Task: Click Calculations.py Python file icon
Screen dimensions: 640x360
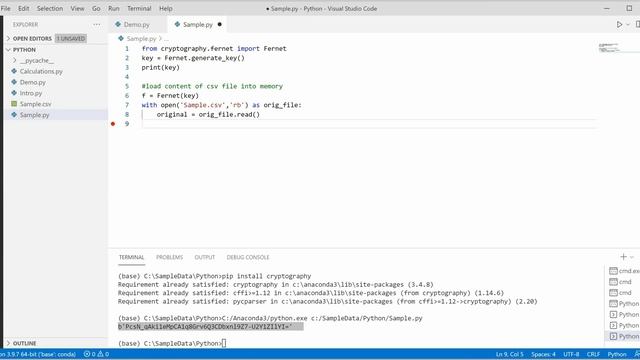Action: click(14, 71)
